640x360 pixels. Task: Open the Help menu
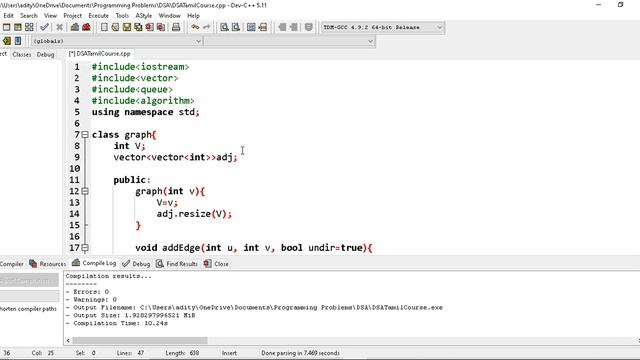click(193, 16)
